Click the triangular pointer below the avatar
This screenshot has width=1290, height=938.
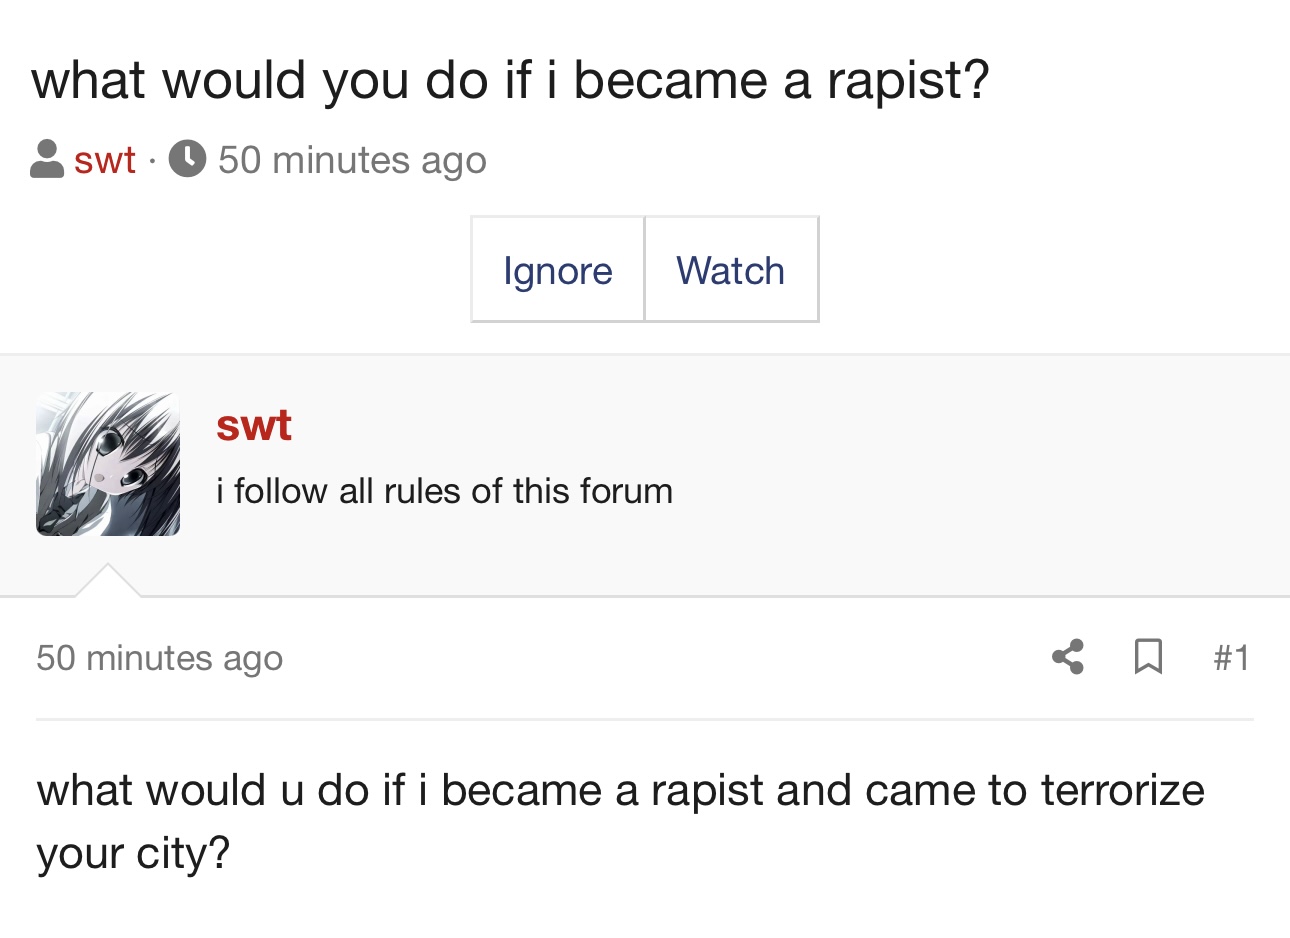tap(108, 581)
